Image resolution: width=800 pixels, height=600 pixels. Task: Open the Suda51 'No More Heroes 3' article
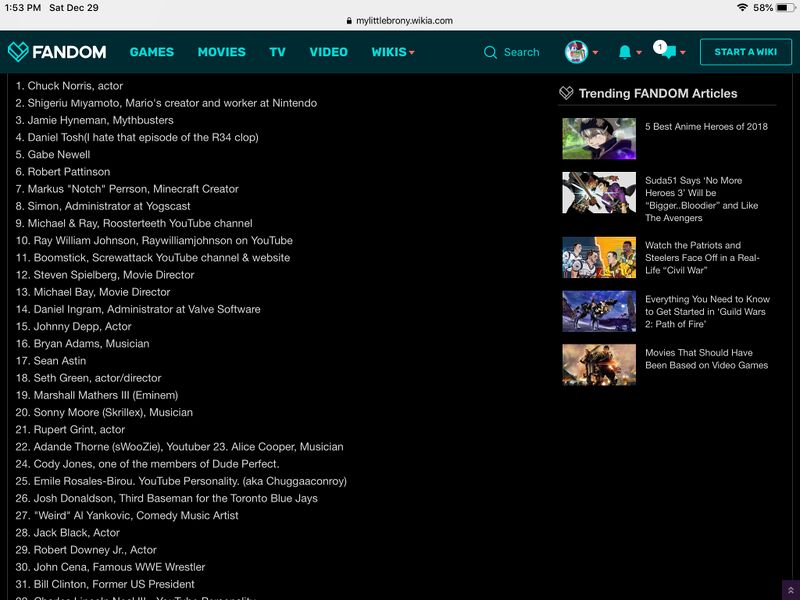click(x=701, y=199)
